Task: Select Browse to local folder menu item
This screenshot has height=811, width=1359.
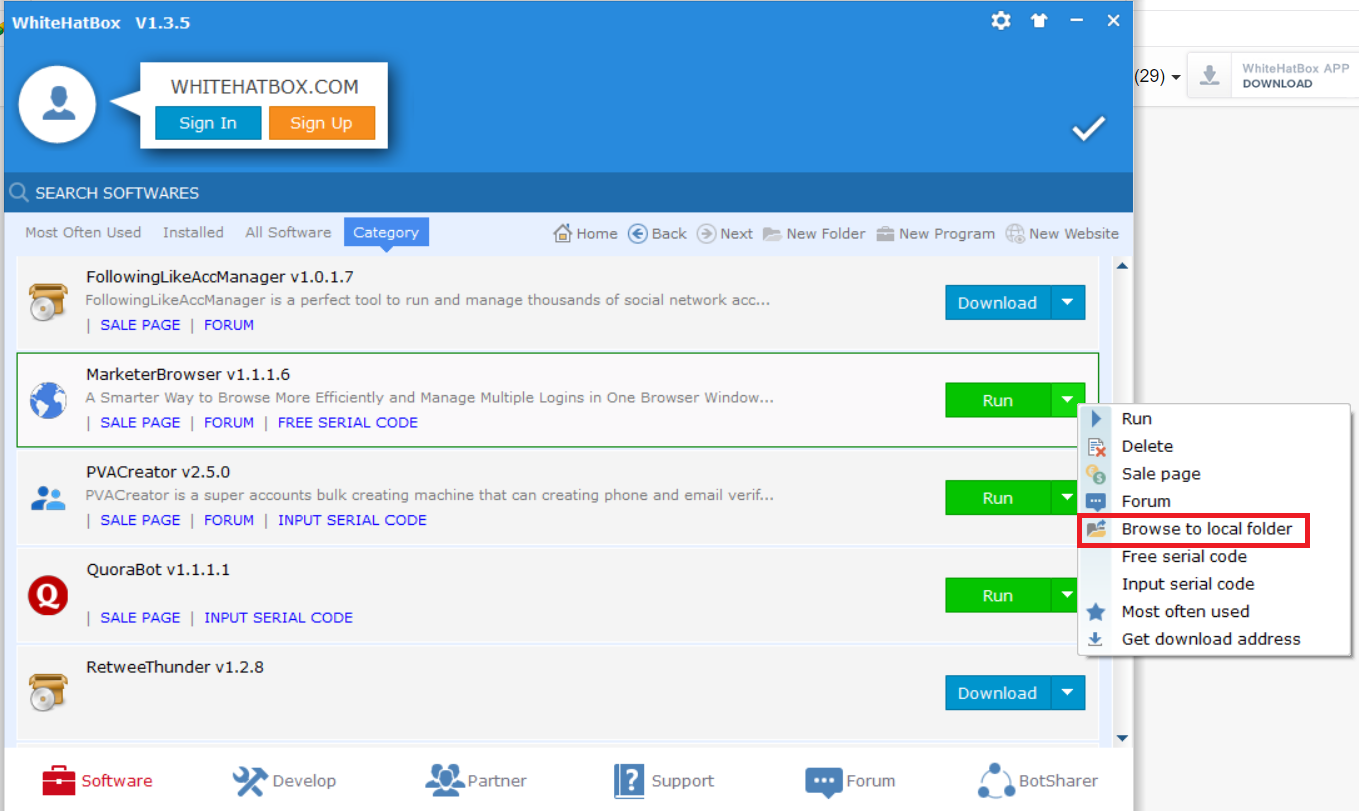Action: pos(1206,529)
